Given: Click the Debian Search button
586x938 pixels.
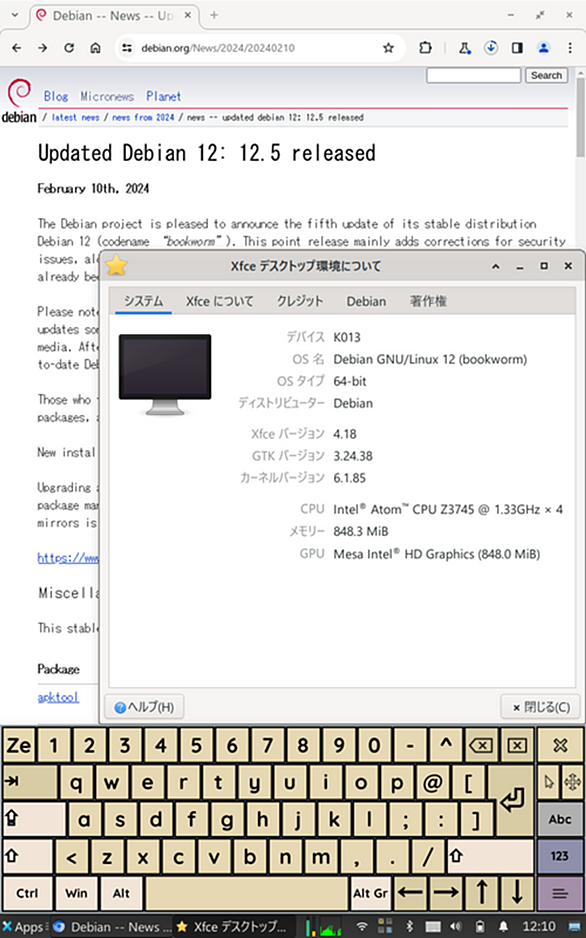Looking at the screenshot, I should pos(546,75).
